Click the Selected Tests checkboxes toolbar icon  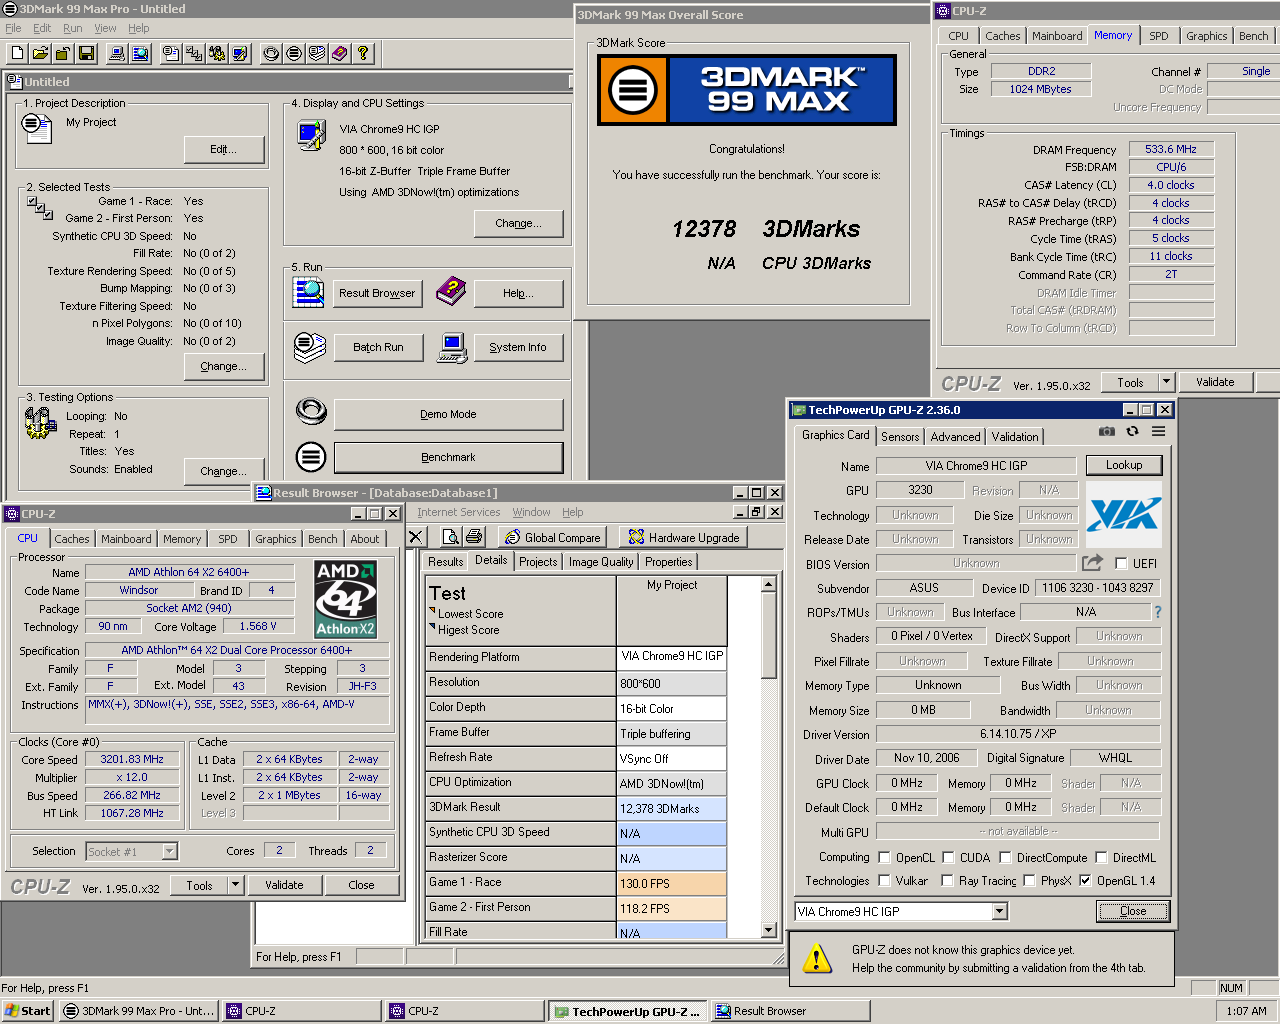pyautogui.click(x=194, y=54)
